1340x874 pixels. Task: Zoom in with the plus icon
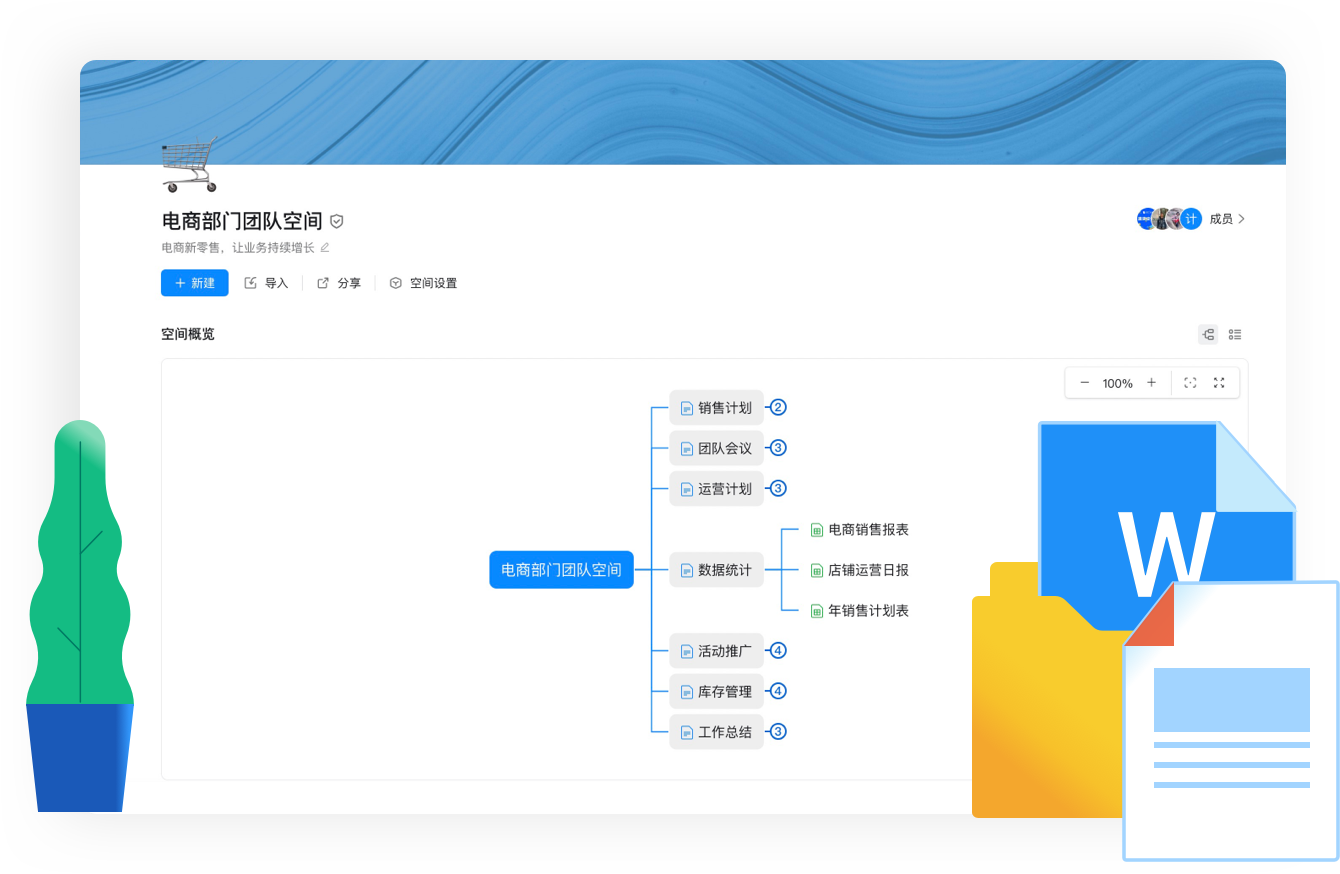pyautogui.click(x=1151, y=383)
